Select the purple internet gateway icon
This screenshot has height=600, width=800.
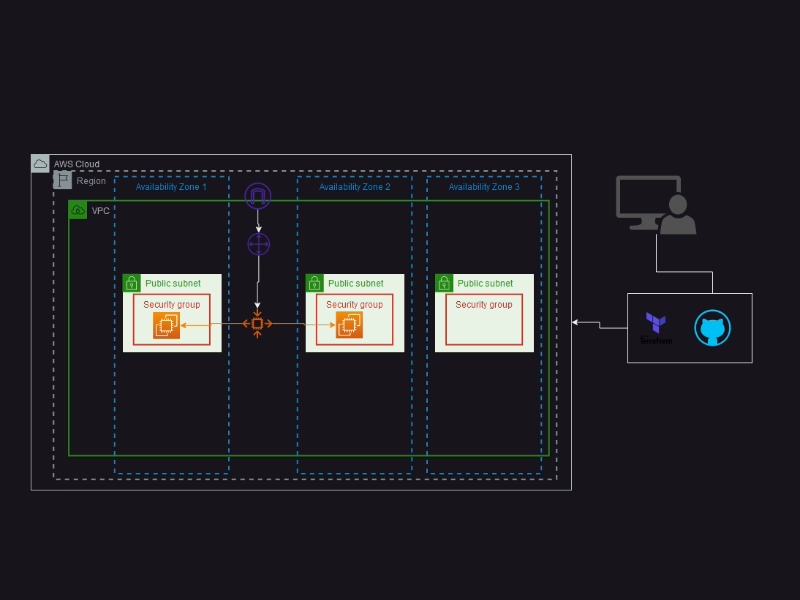click(x=258, y=196)
